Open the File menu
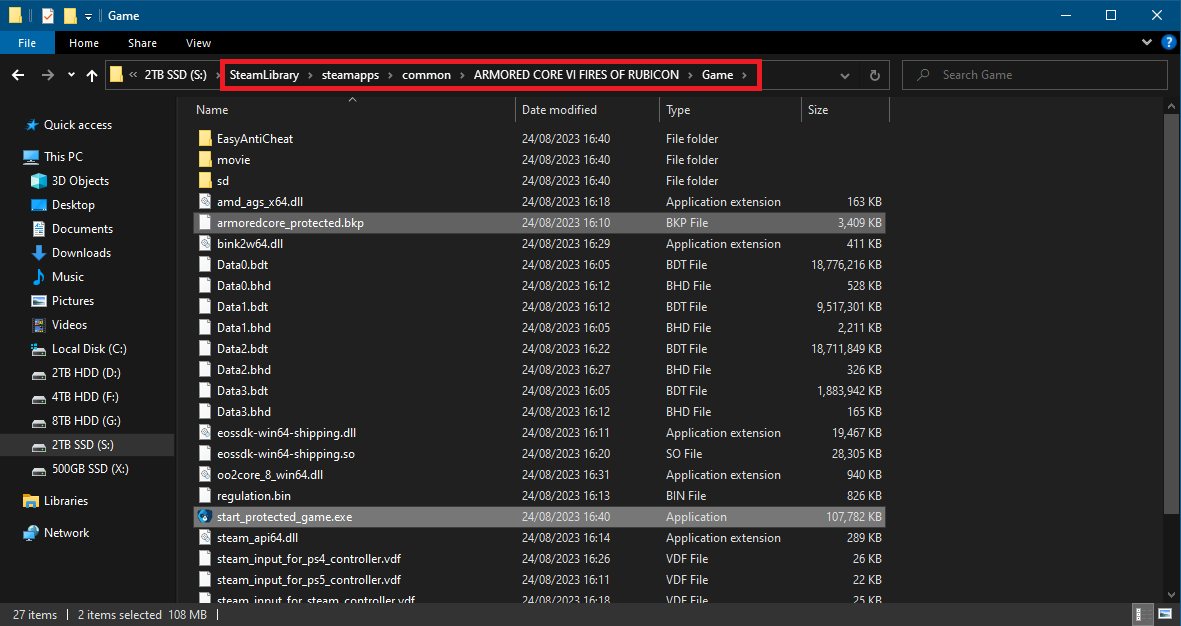 point(27,43)
